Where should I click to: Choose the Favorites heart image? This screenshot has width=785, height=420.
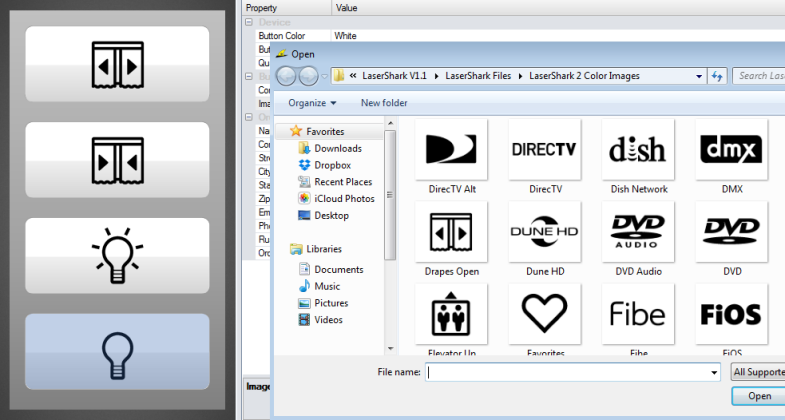pos(545,314)
